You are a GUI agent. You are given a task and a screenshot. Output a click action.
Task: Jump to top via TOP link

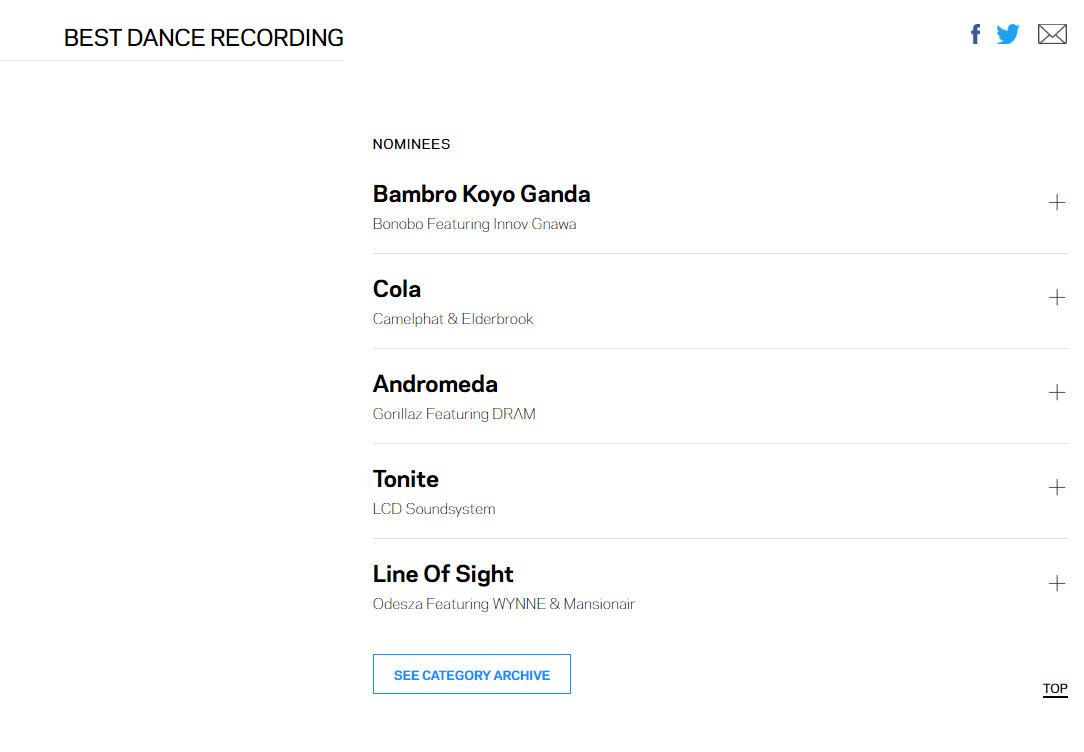[1055, 689]
